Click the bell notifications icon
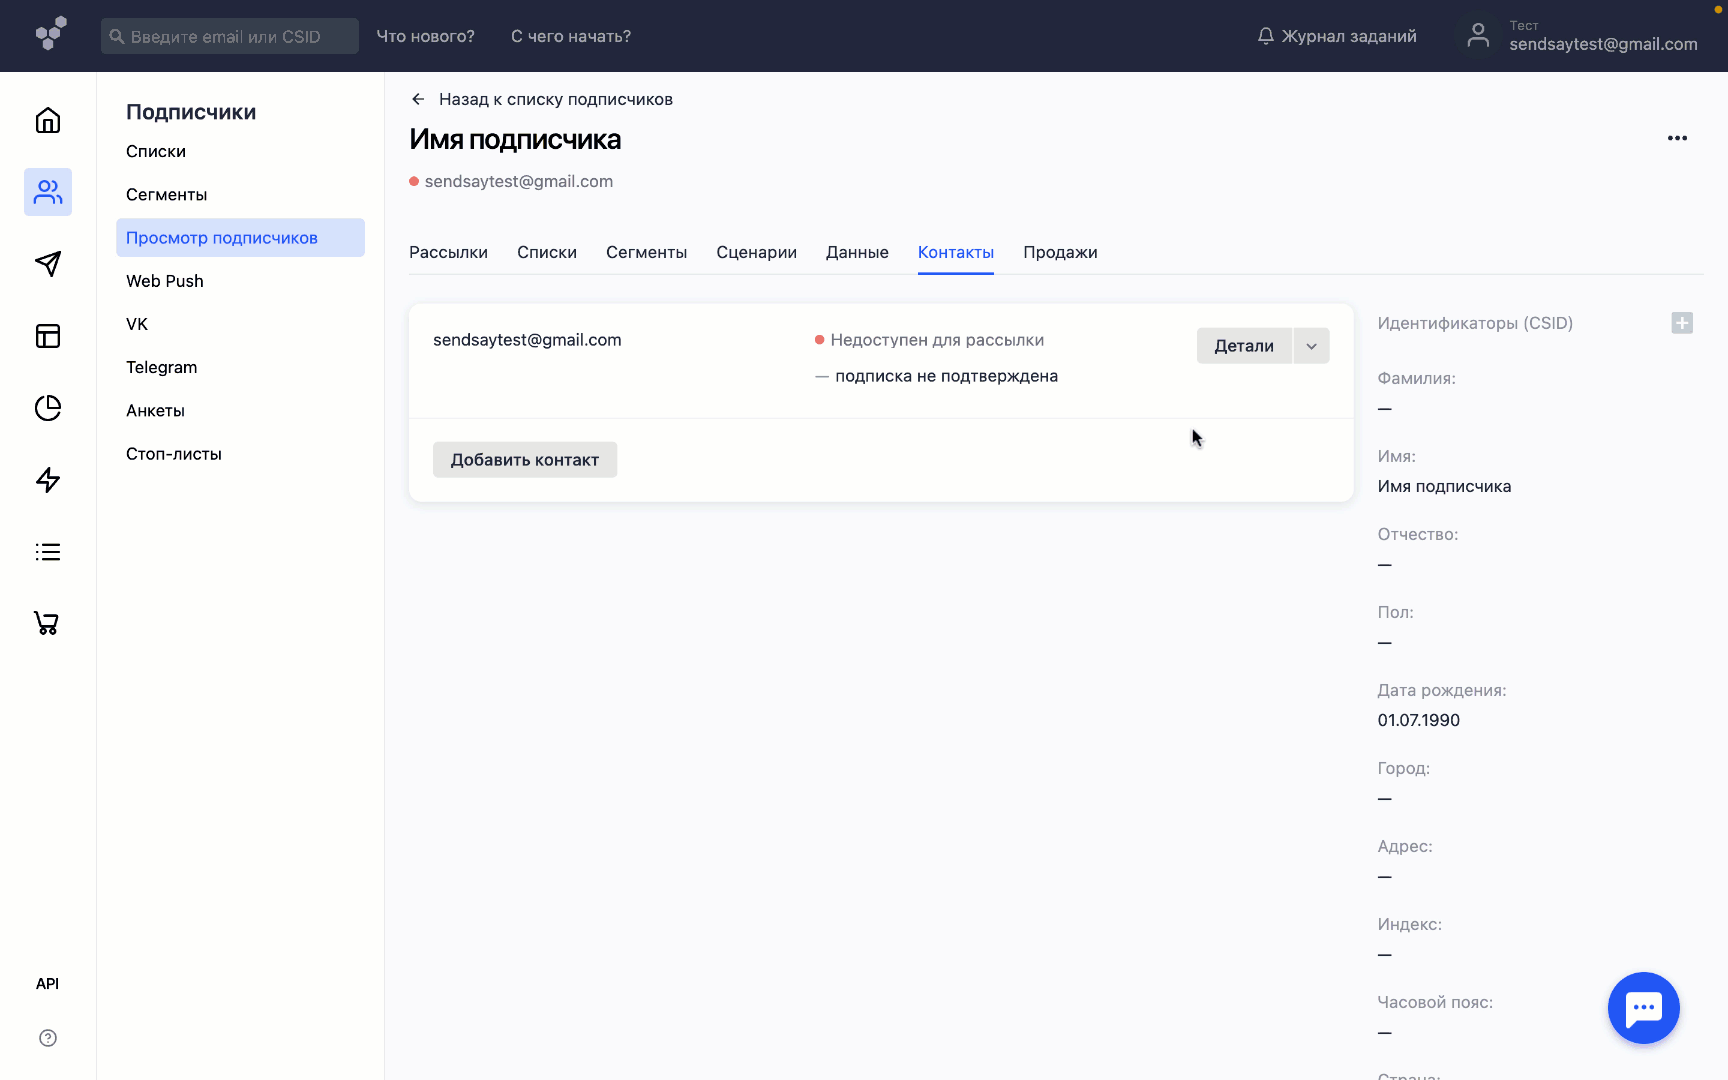This screenshot has height=1080, width=1728. pyautogui.click(x=1266, y=36)
